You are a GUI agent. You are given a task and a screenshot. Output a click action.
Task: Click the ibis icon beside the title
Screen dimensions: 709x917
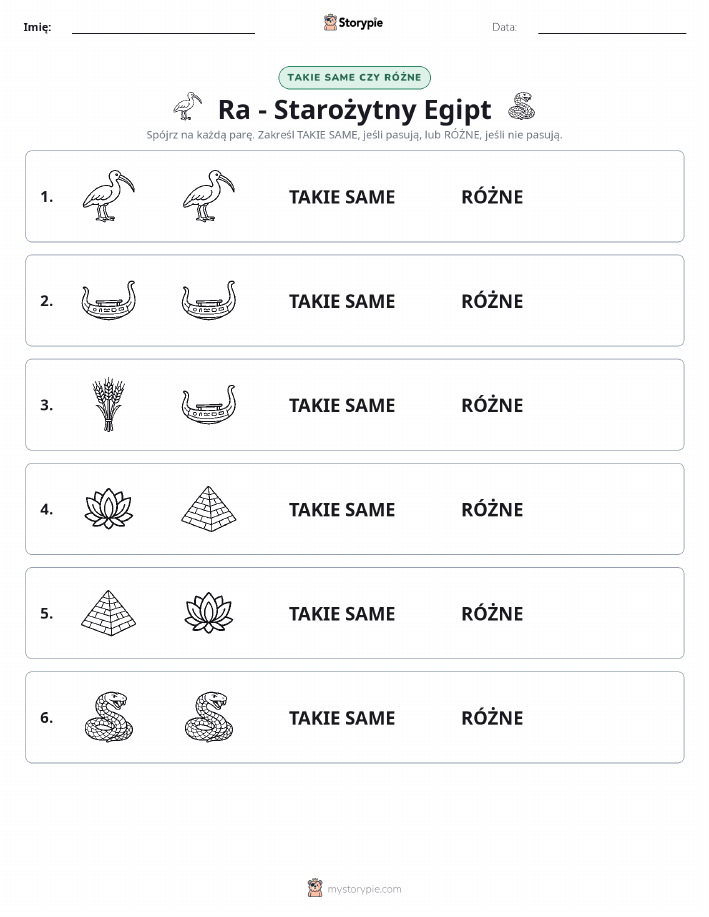tap(188, 106)
